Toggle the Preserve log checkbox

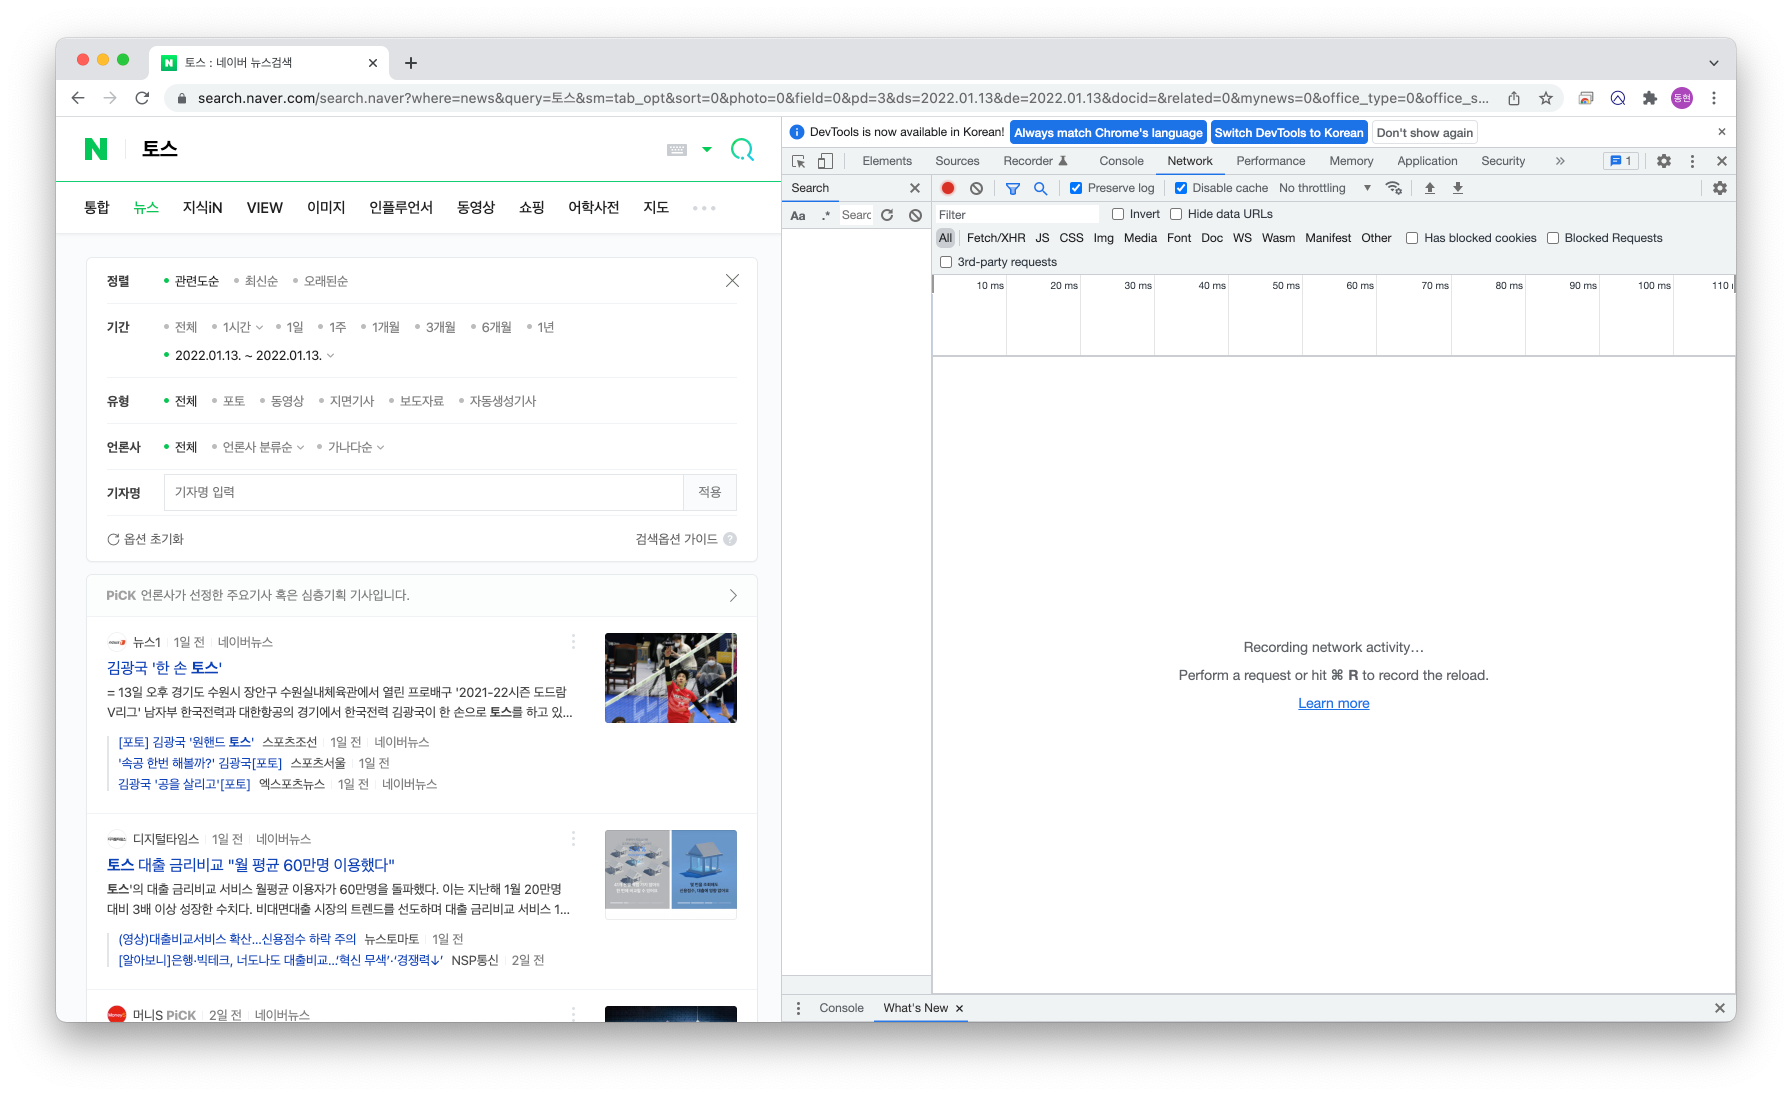pos(1076,188)
